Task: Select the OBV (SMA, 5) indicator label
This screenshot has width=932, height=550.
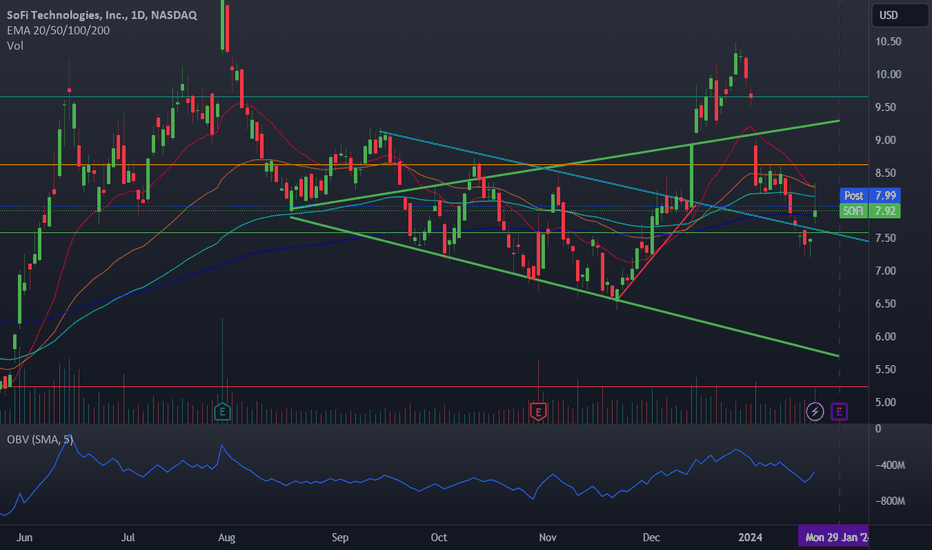Action: tap(40, 439)
